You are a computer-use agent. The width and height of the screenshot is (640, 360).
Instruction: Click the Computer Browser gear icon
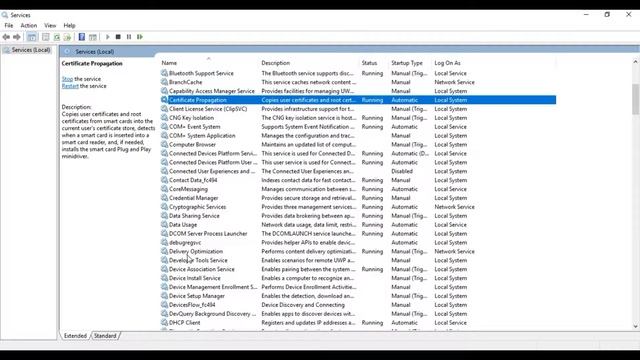[164, 144]
